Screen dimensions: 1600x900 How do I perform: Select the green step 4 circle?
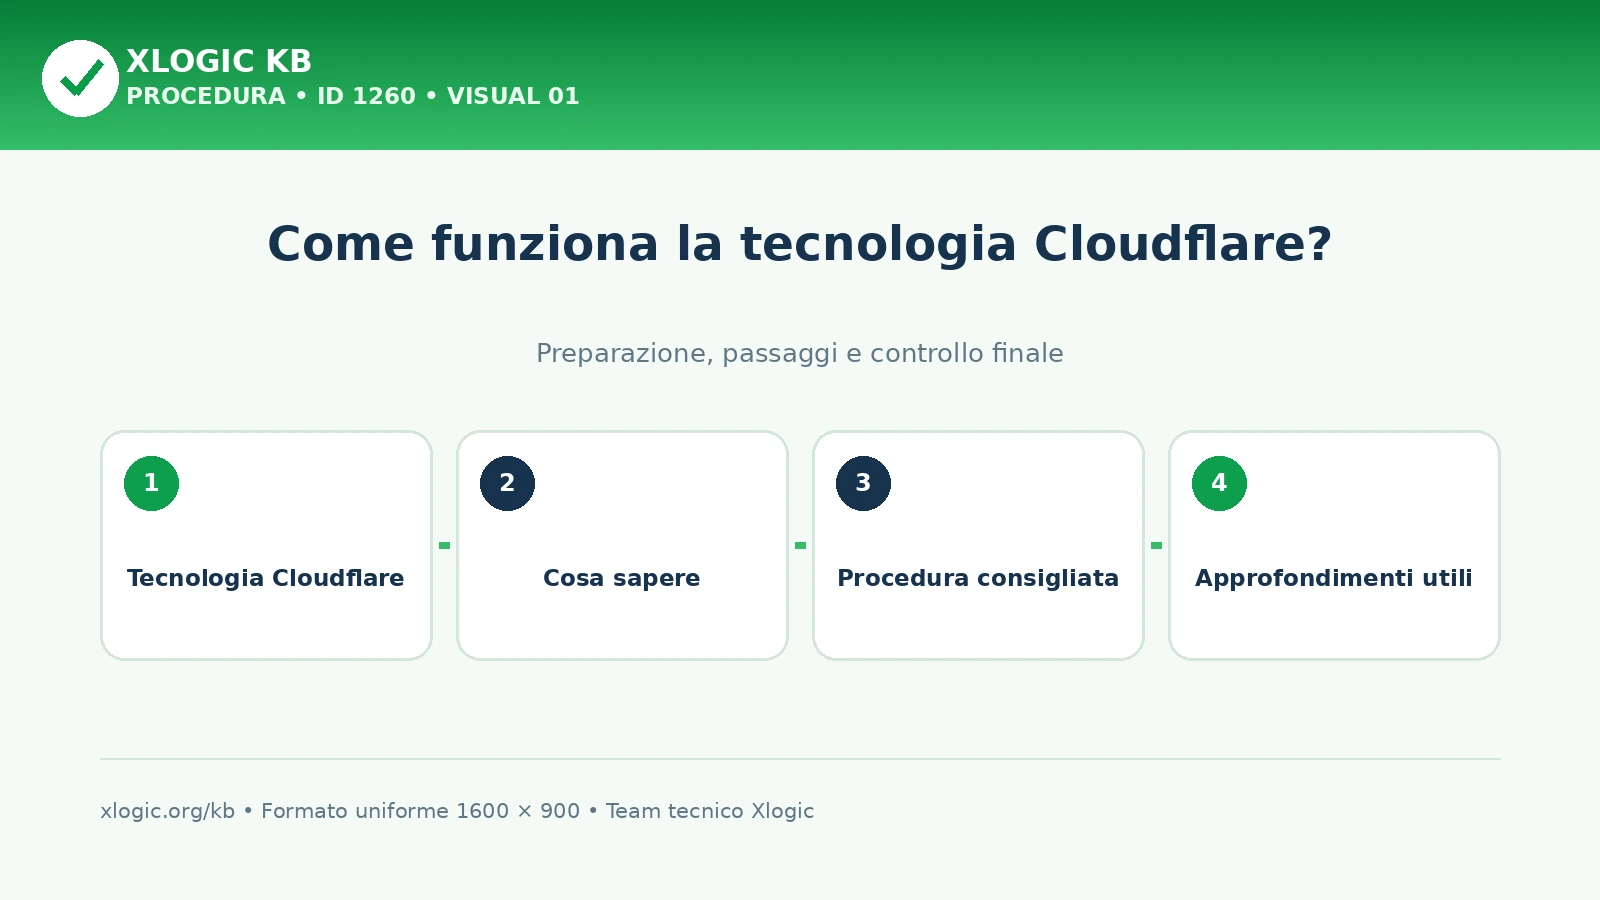click(1219, 483)
